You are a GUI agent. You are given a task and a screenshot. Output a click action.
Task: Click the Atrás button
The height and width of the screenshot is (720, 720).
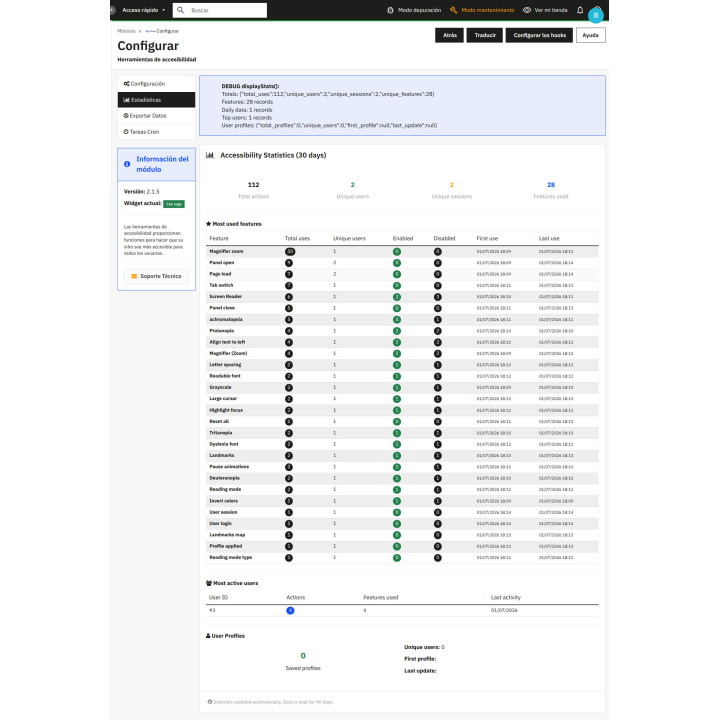coord(450,35)
